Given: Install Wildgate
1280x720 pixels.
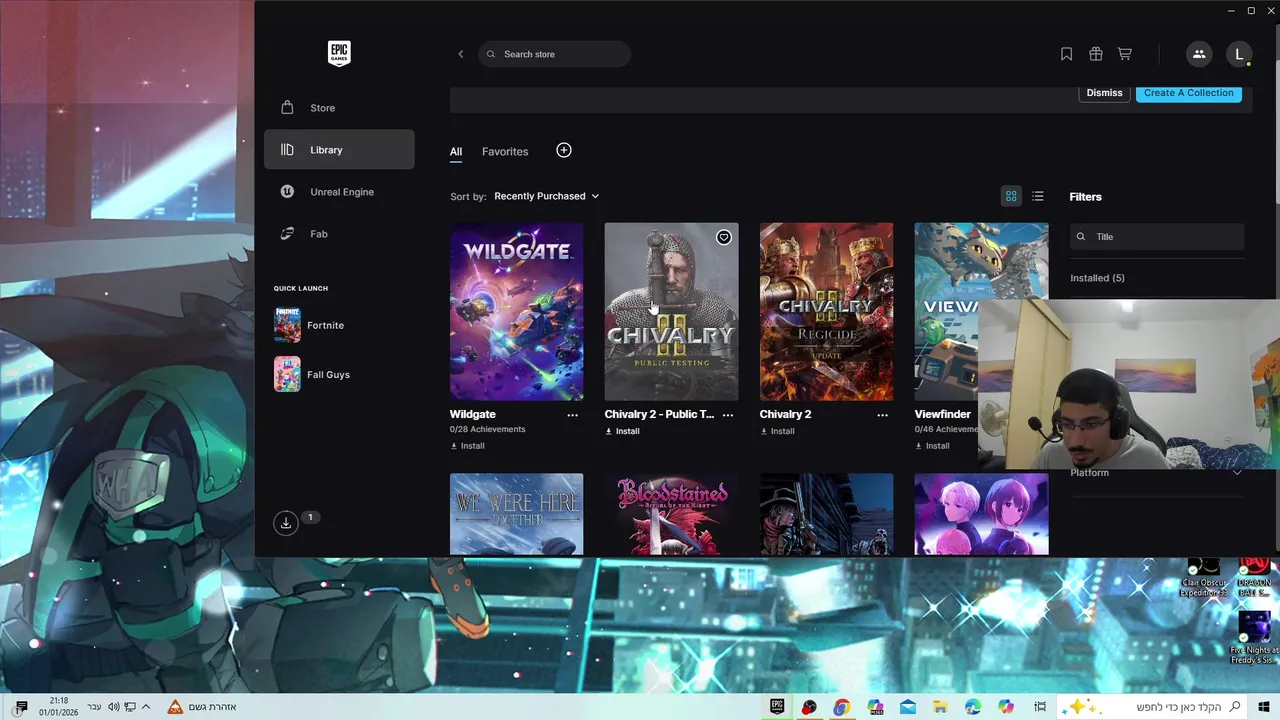Looking at the screenshot, I should coord(467,446).
